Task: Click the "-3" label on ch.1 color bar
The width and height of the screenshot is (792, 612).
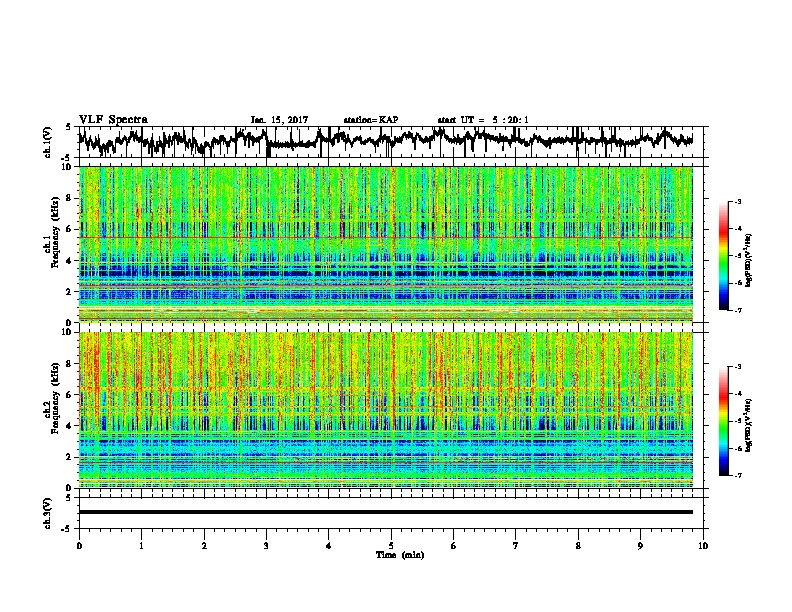Action: (x=737, y=202)
